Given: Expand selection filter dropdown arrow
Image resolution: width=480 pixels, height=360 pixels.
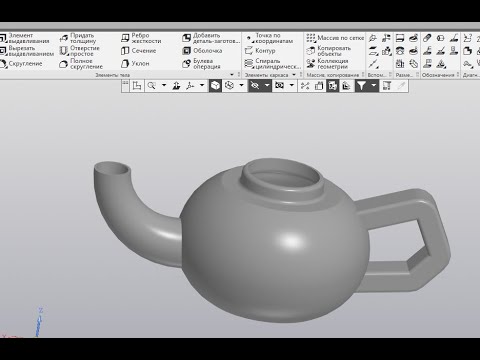Looking at the screenshot, I should 373,86.
